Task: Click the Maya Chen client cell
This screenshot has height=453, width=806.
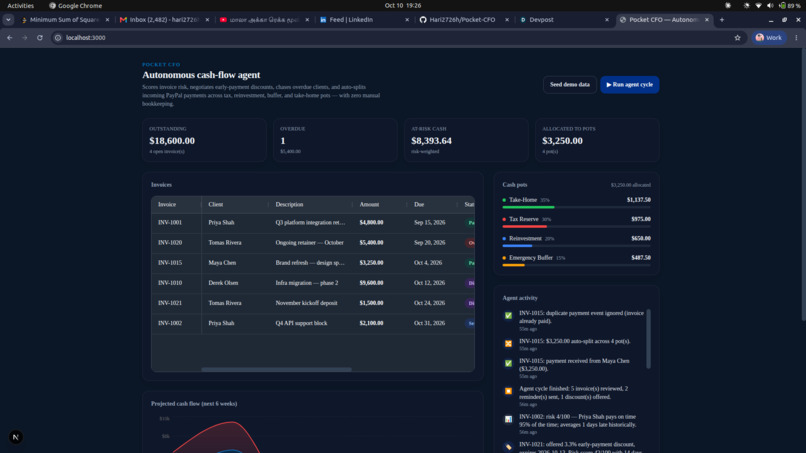Action: [x=235, y=263]
